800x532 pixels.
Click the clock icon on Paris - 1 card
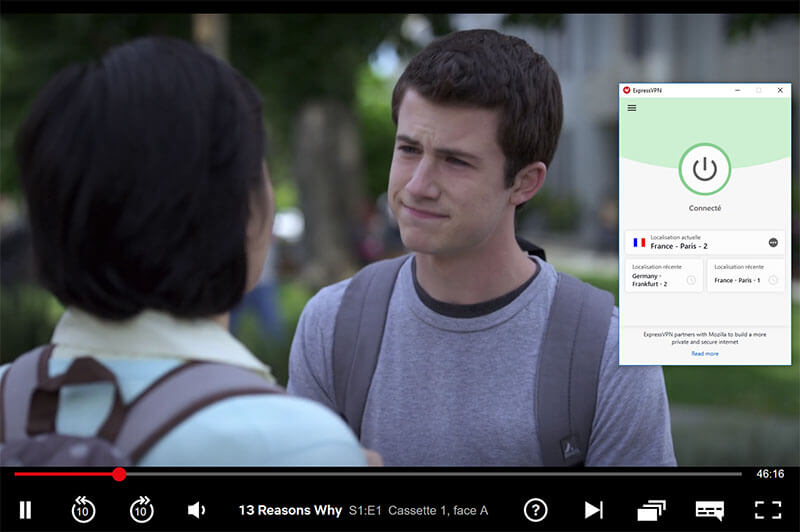[x=773, y=280]
